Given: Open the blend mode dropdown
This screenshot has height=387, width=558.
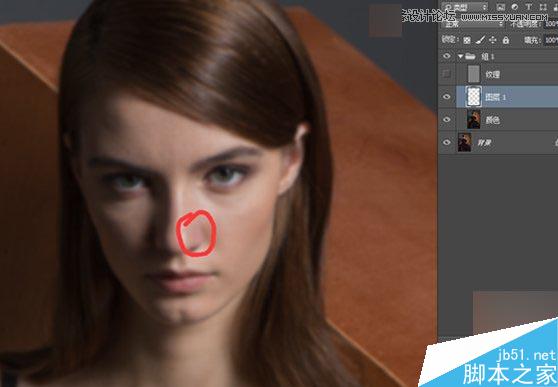Looking at the screenshot, I should (x=473, y=24).
